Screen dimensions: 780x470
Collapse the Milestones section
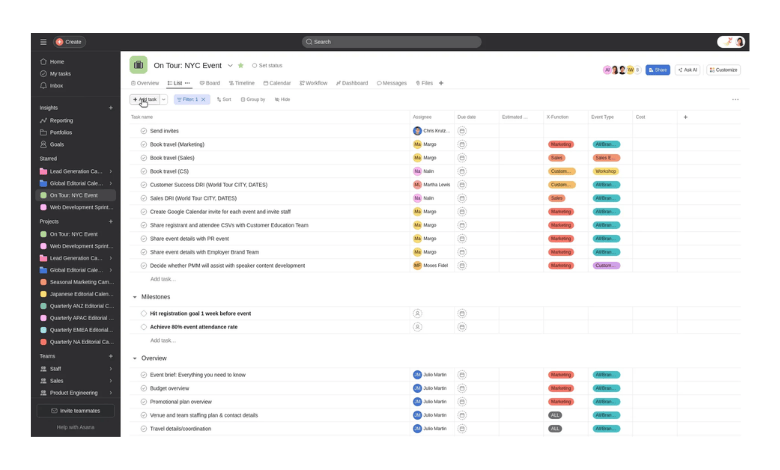[135, 297]
